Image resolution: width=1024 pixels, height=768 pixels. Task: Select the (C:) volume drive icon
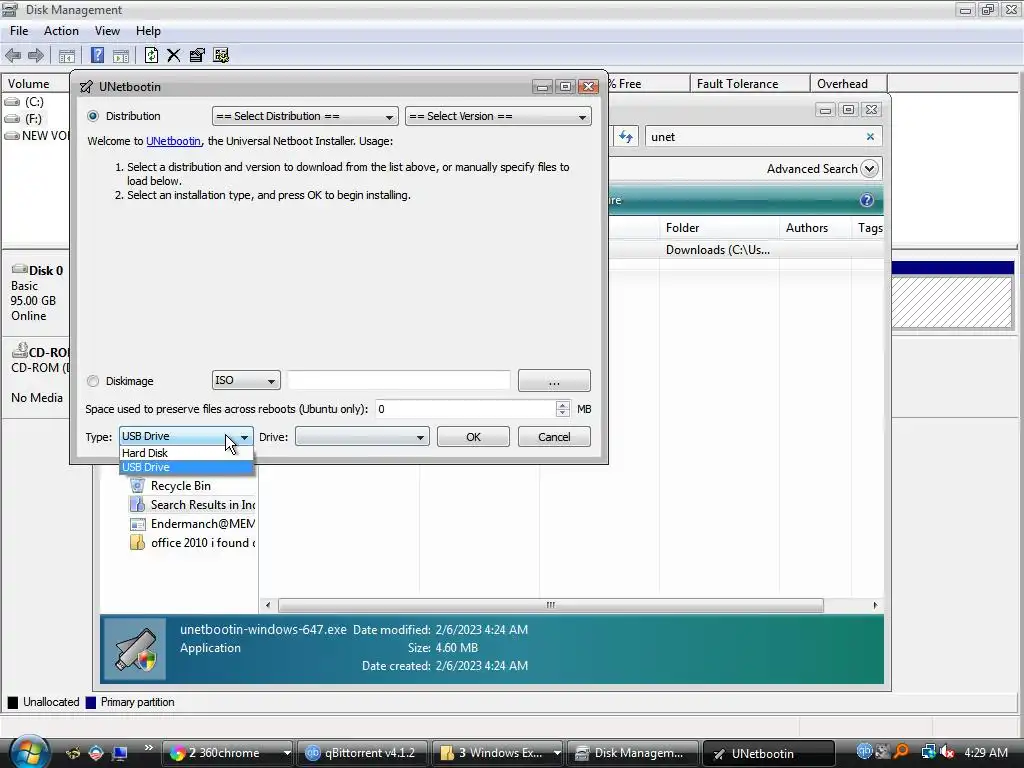pyautogui.click(x=12, y=102)
